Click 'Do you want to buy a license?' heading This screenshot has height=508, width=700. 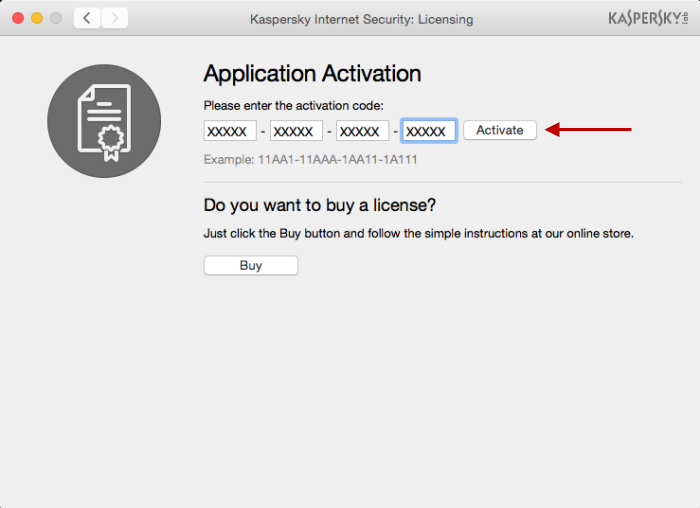point(320,206)
